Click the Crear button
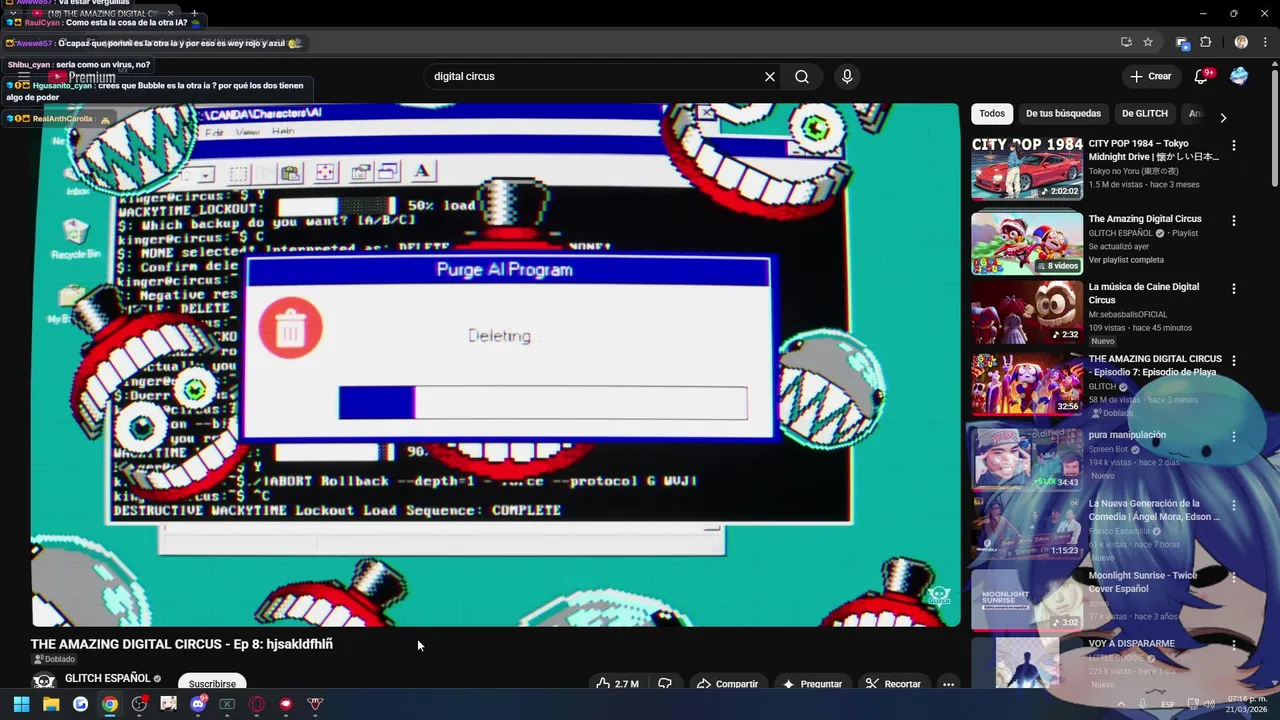 (x=1151, y=76)
